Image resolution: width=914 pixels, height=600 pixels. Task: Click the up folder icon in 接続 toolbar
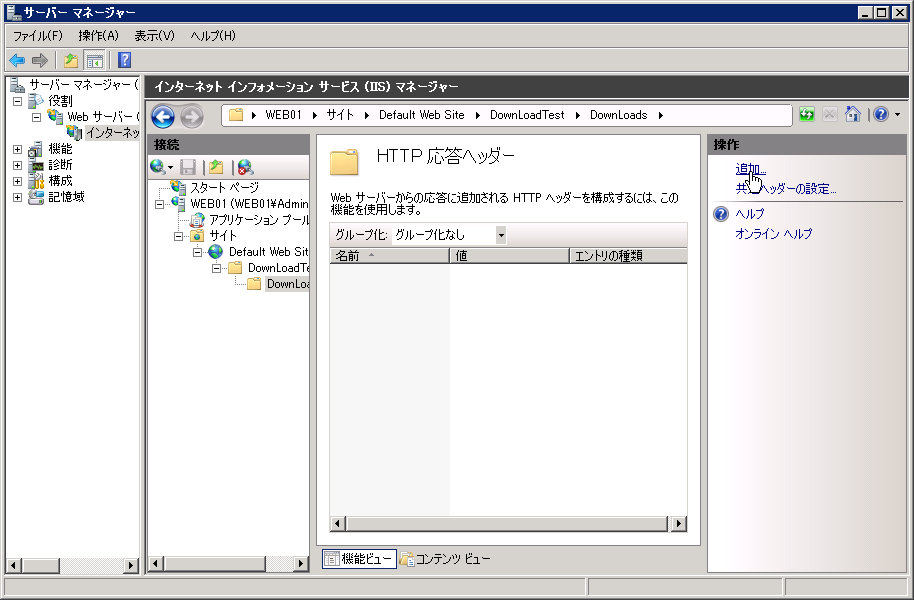(216, 167)
